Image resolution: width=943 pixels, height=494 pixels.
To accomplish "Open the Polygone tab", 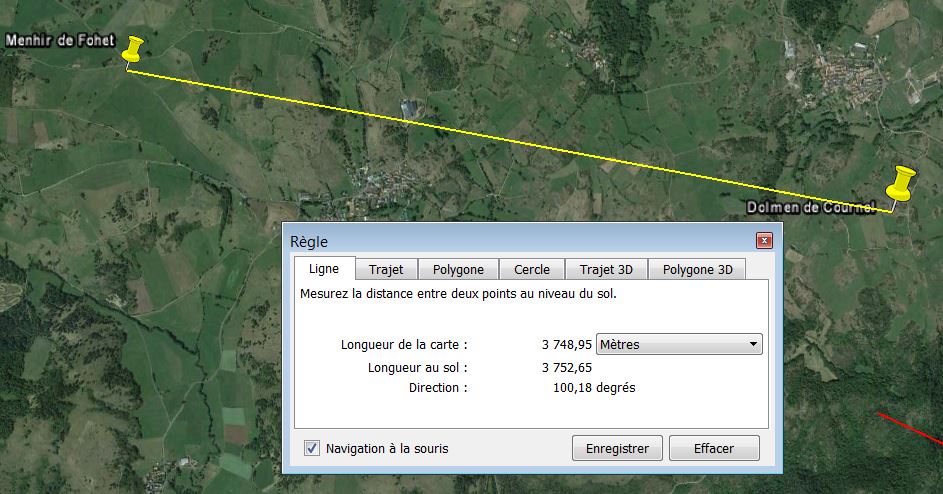I will [x=458, y=270].
